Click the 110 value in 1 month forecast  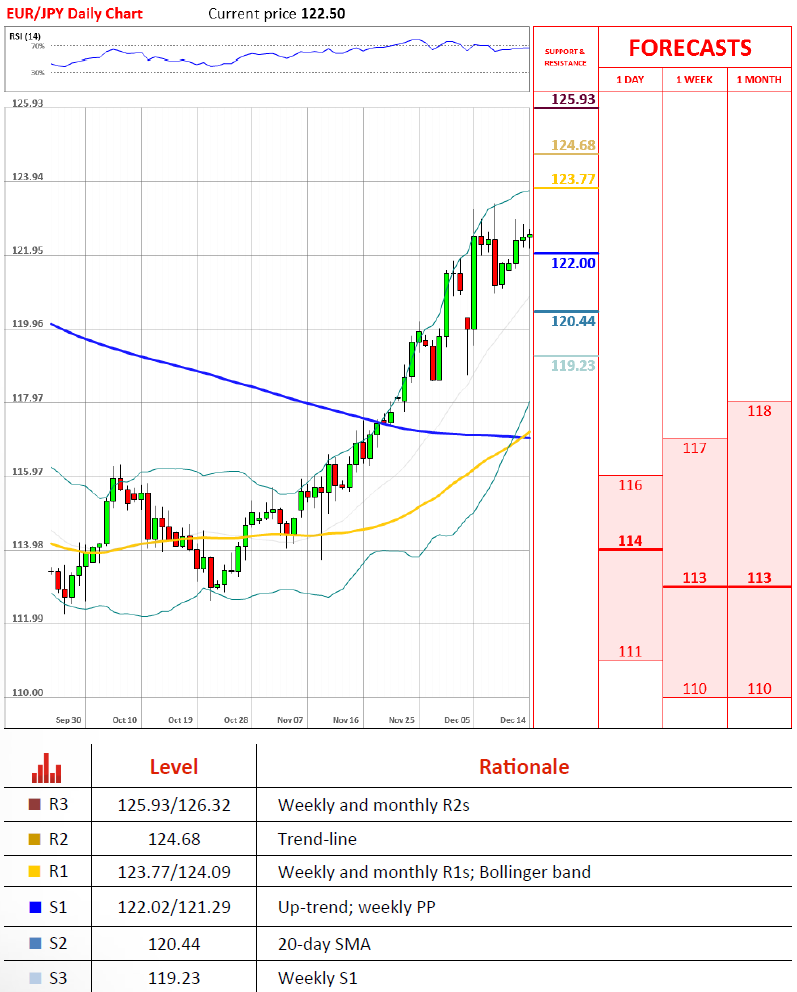759,688
